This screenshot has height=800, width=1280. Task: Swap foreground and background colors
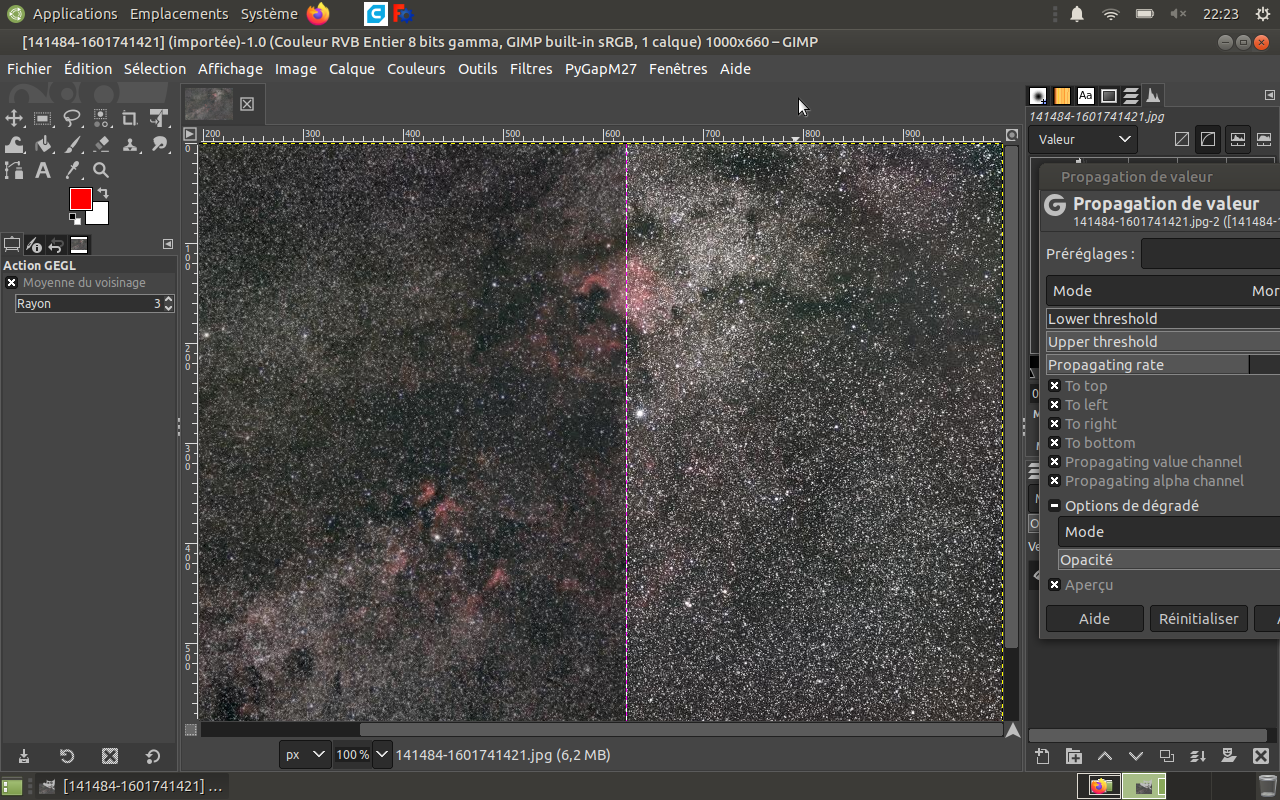102,193
